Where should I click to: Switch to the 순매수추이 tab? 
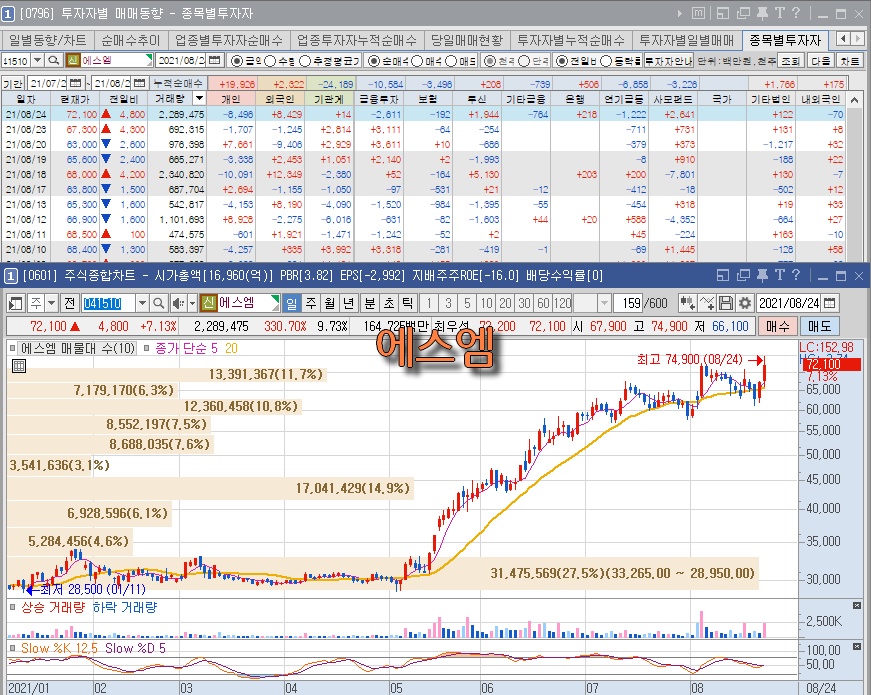coord(130,40)
